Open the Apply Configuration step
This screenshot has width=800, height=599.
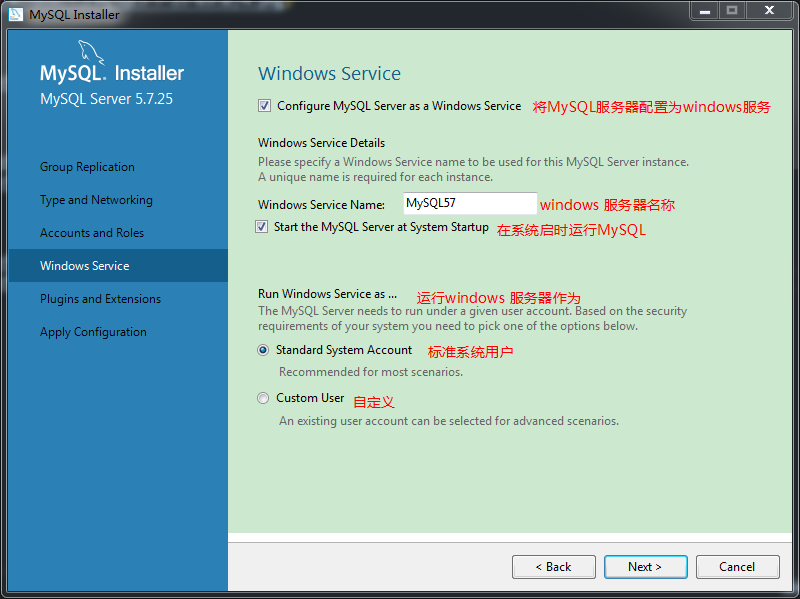coord(93,332)
